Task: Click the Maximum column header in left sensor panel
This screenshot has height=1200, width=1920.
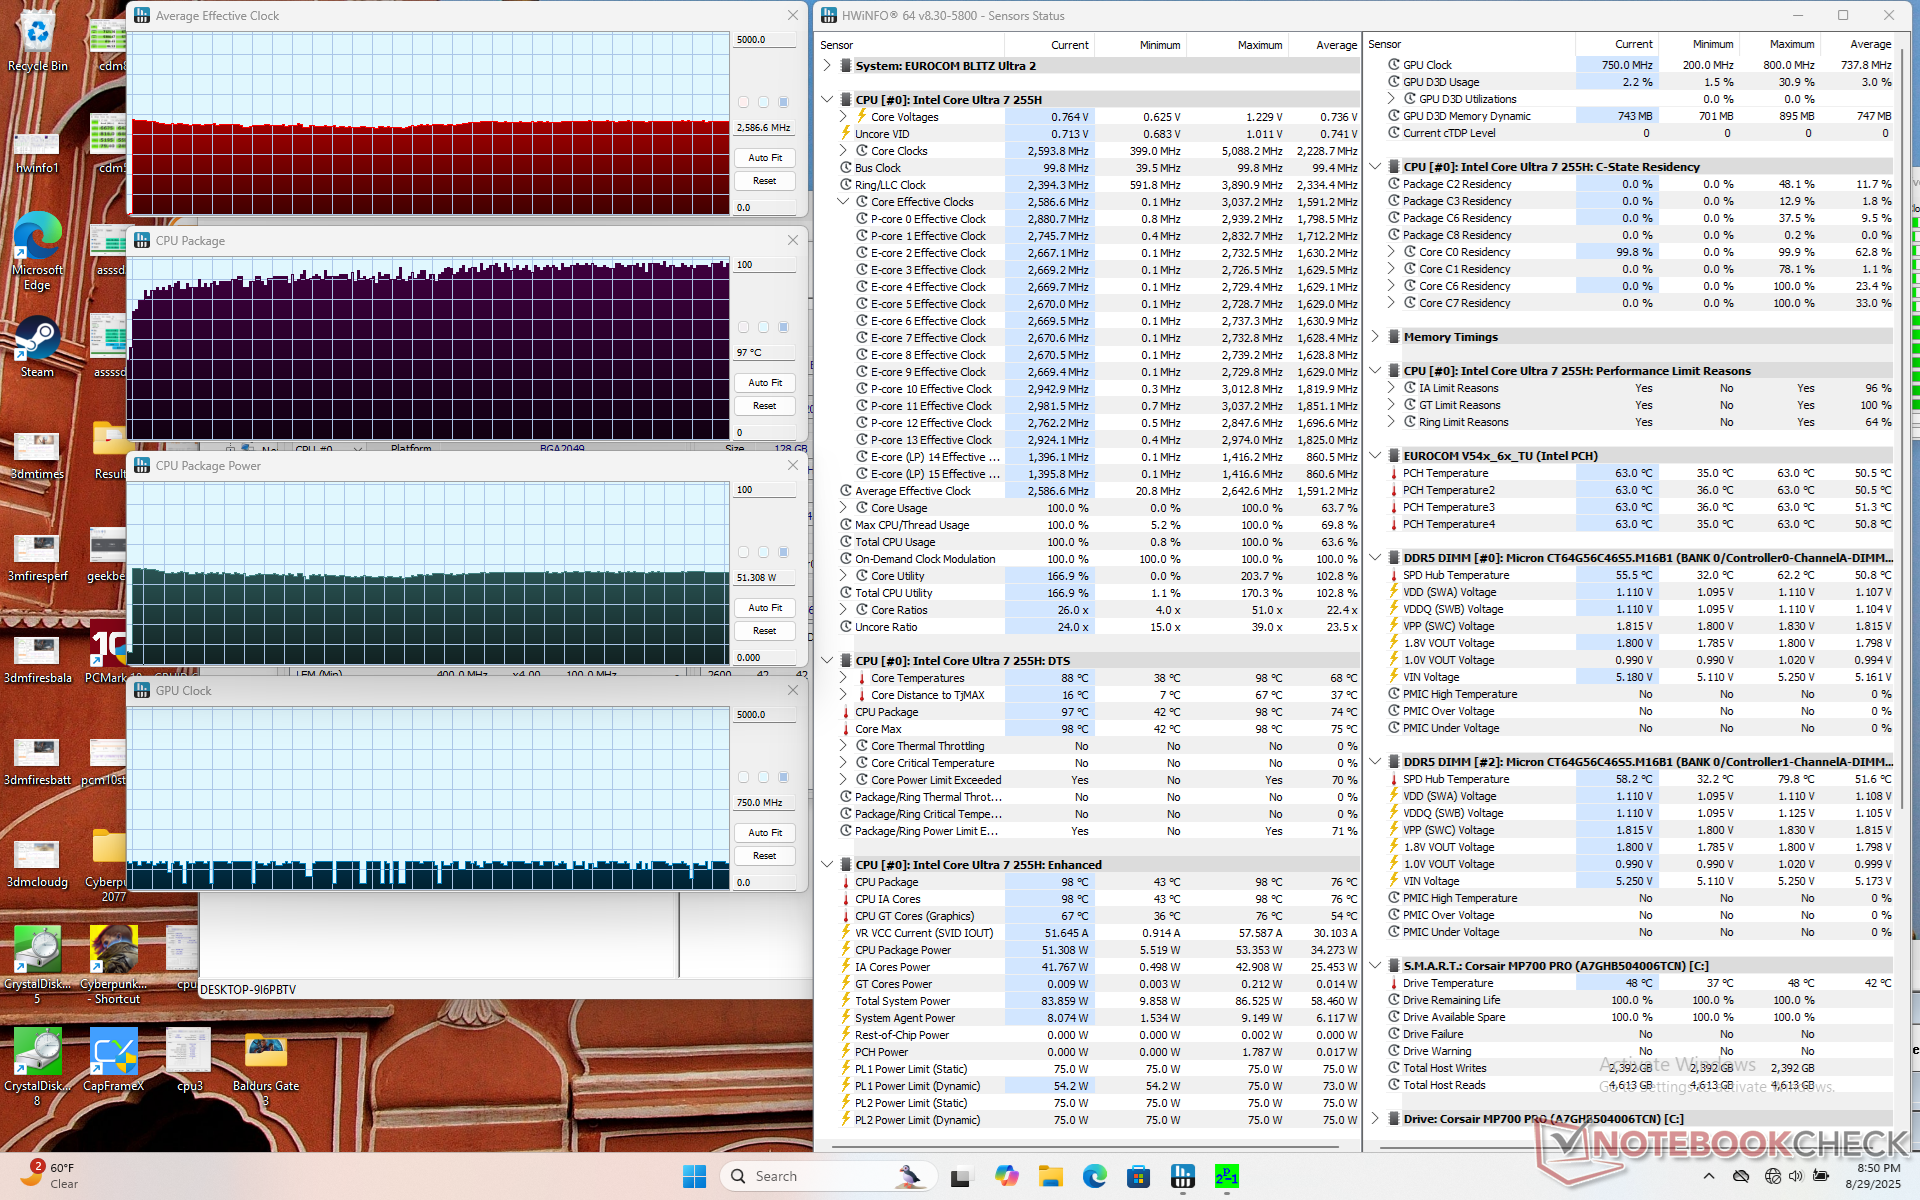Action: click(1237, 45)
